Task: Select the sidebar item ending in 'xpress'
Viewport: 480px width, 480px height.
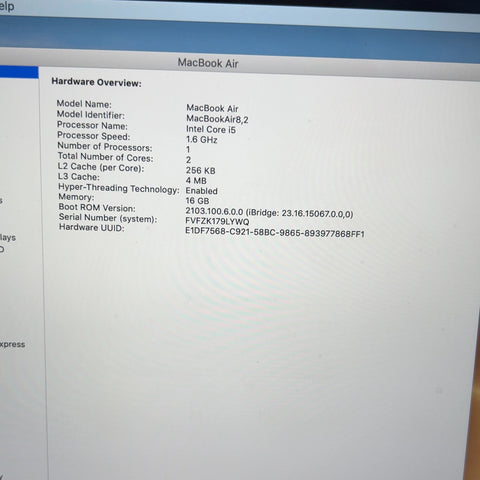Action: pos(12,344)
